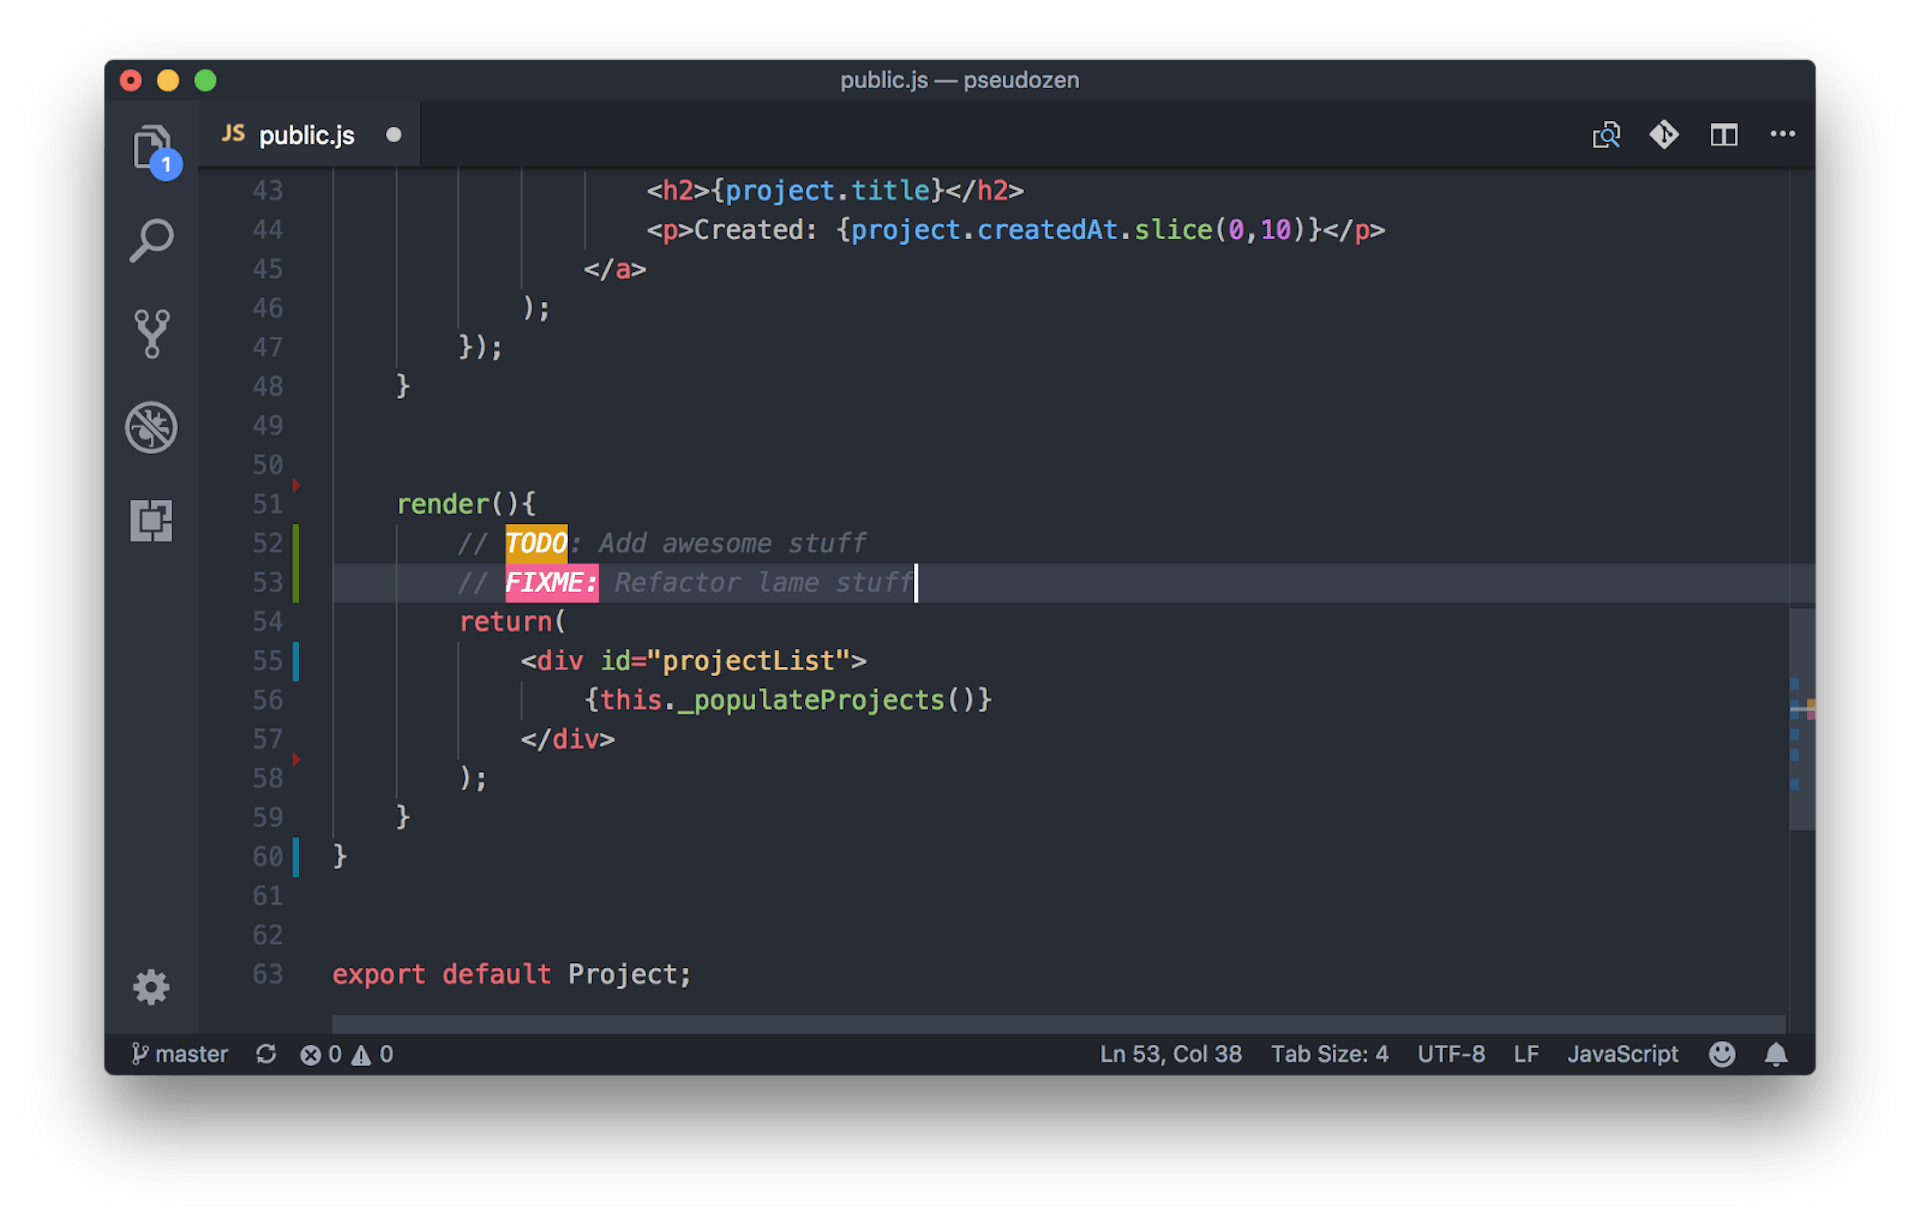Click Ln 53, Col 38 to go to line
Image resolution: width=1920 pixels, height=1224 pixels.
[x=1170, y=1054]
